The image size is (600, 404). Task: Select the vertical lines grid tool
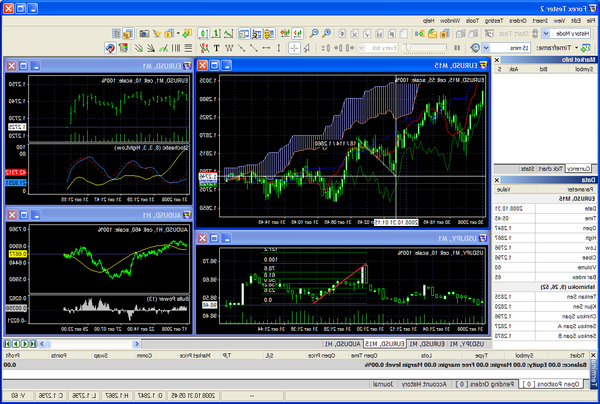point(176,48)
